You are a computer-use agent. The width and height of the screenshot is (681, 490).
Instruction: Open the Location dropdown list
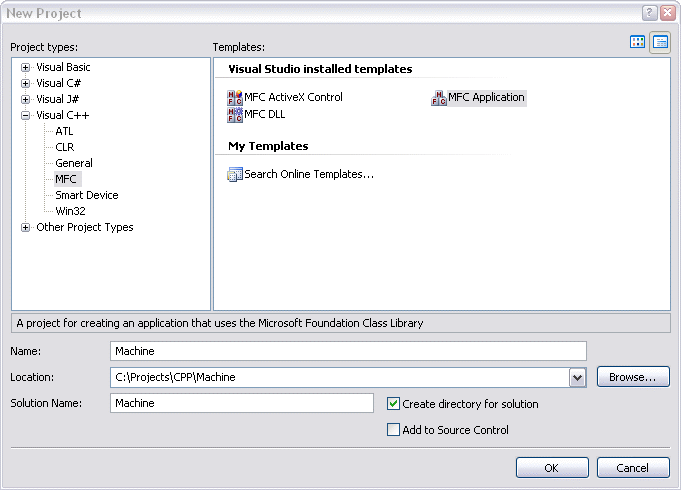coord(577,377)
